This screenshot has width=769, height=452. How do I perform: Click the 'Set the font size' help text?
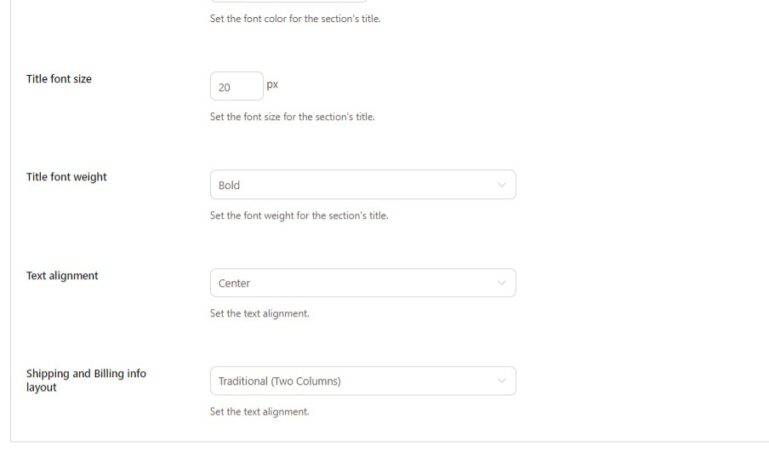(x=292, y=117)
